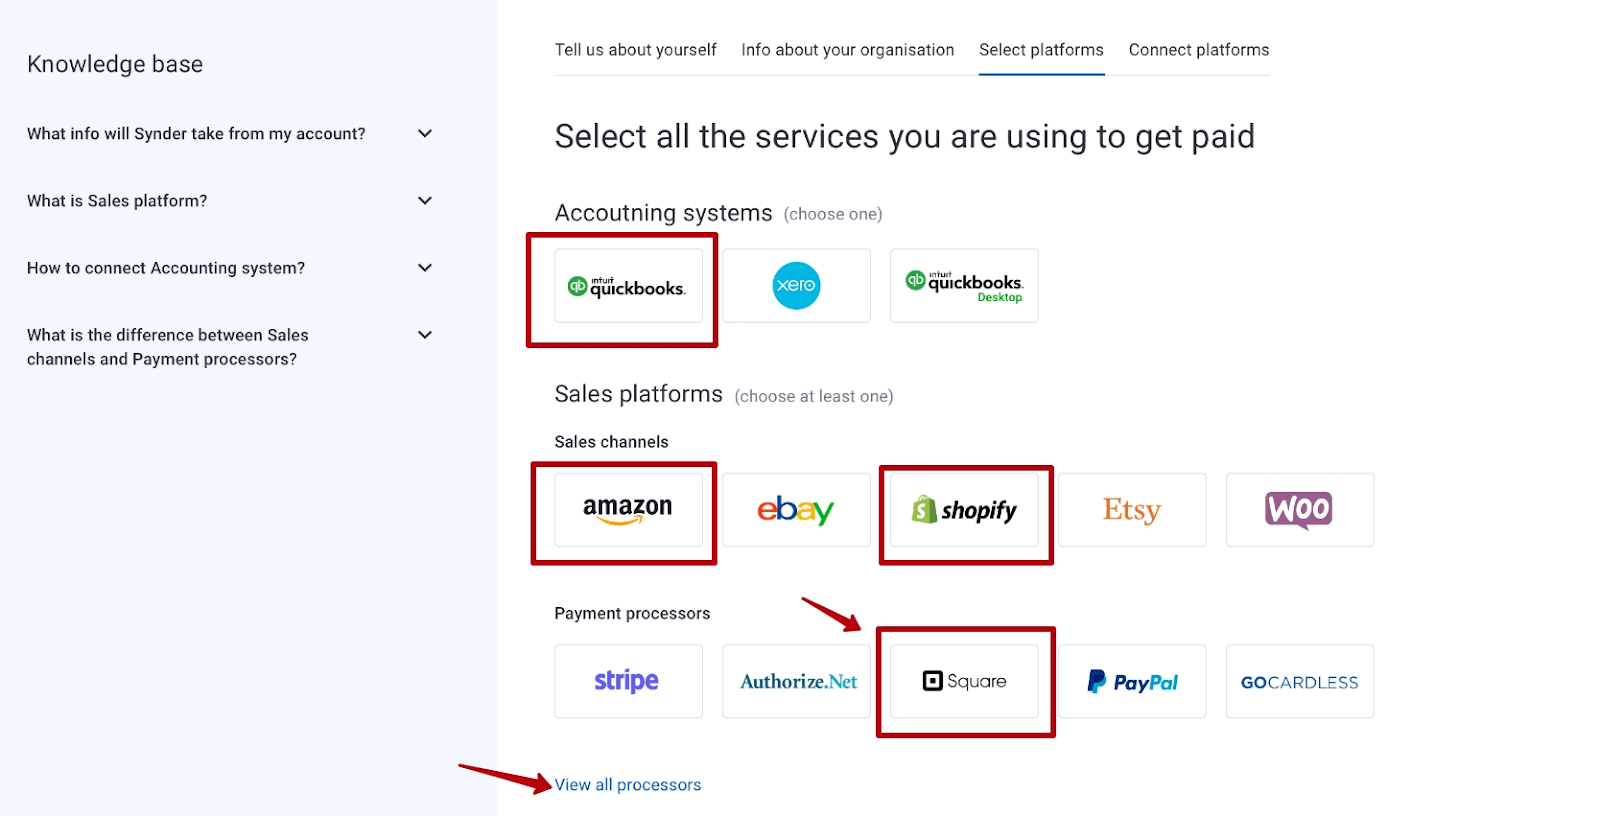Select the WooCommerce sales channel
Viewport: 1600px width, 816px height.
click(x=1298, y=510)
